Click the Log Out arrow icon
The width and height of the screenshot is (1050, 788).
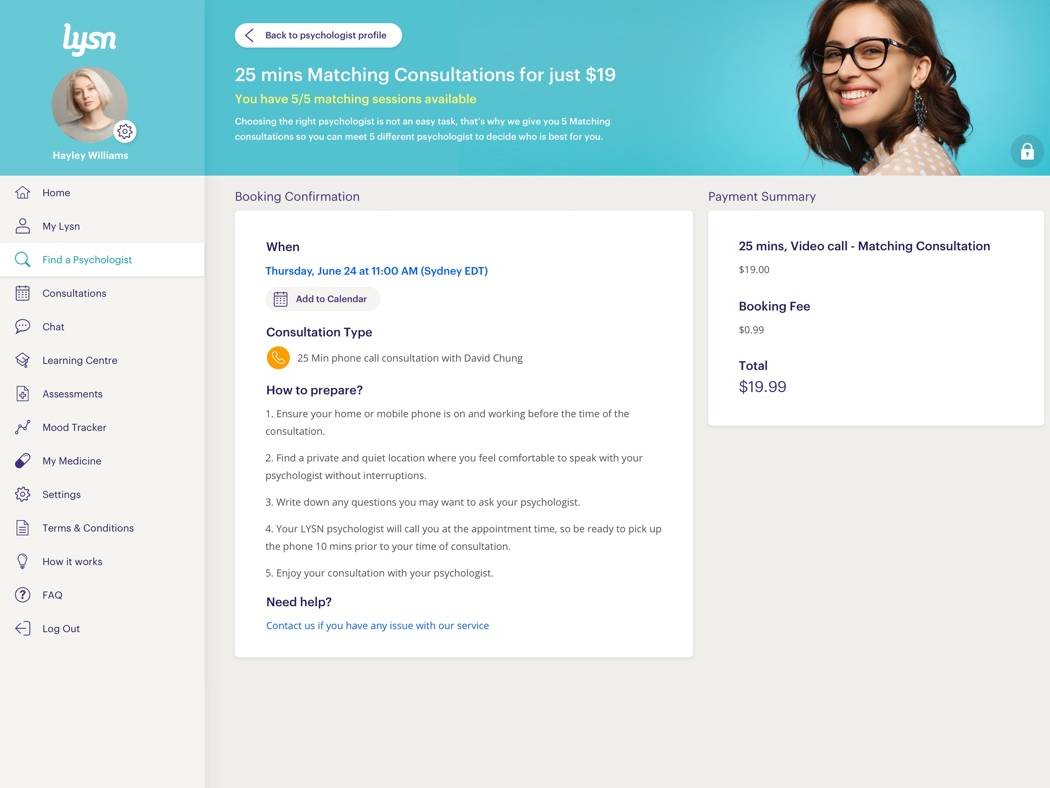click(22, 628)
